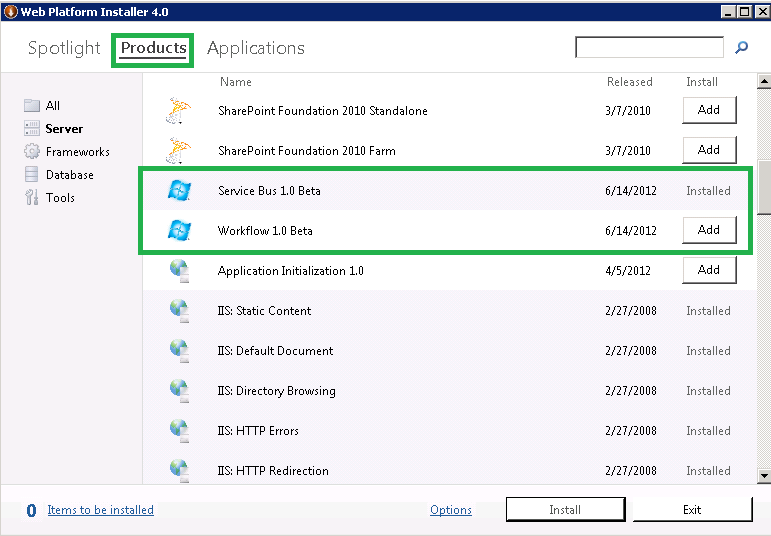This screenshot has height=536, width=771.
Task: Click the Exit button
Action: click(x=692, y=509)
